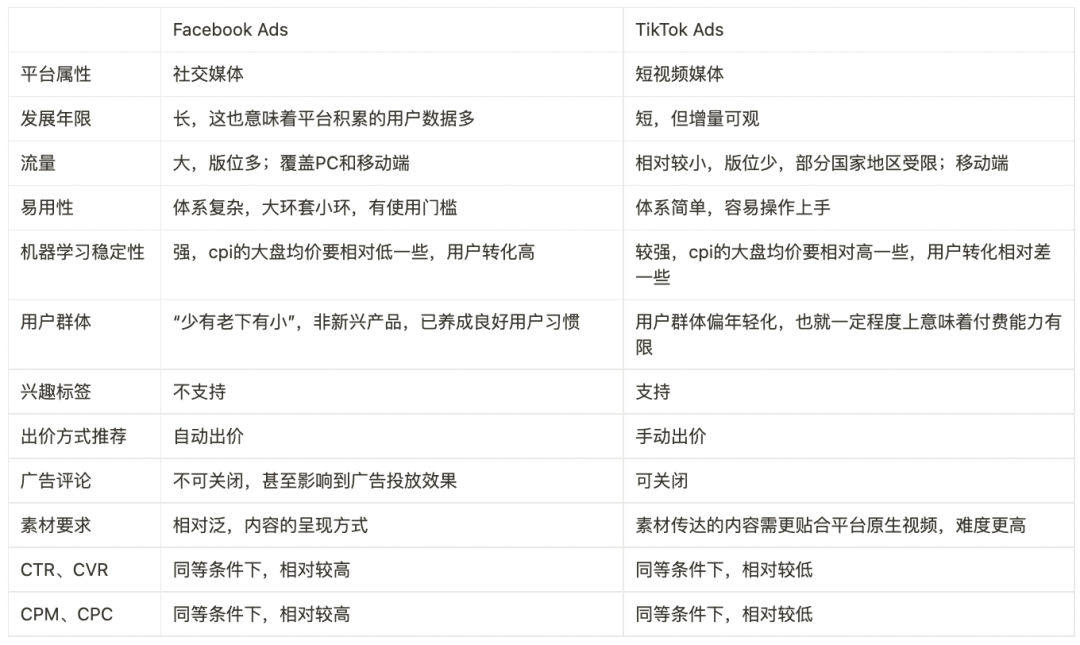This screenshot has width=1080, height=645.
Task: Click the Facebook Ads column header
Action: [x=230, y=30]
